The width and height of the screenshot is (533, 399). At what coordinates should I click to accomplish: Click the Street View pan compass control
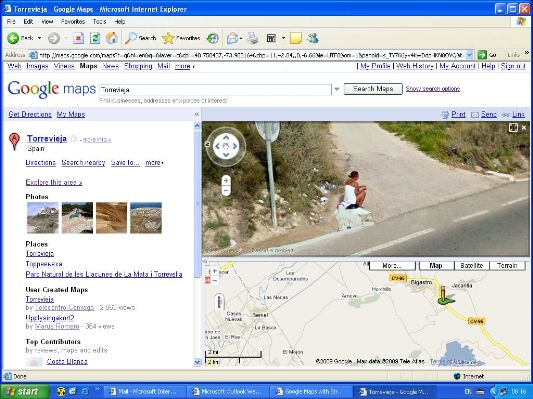coord(226,146)
